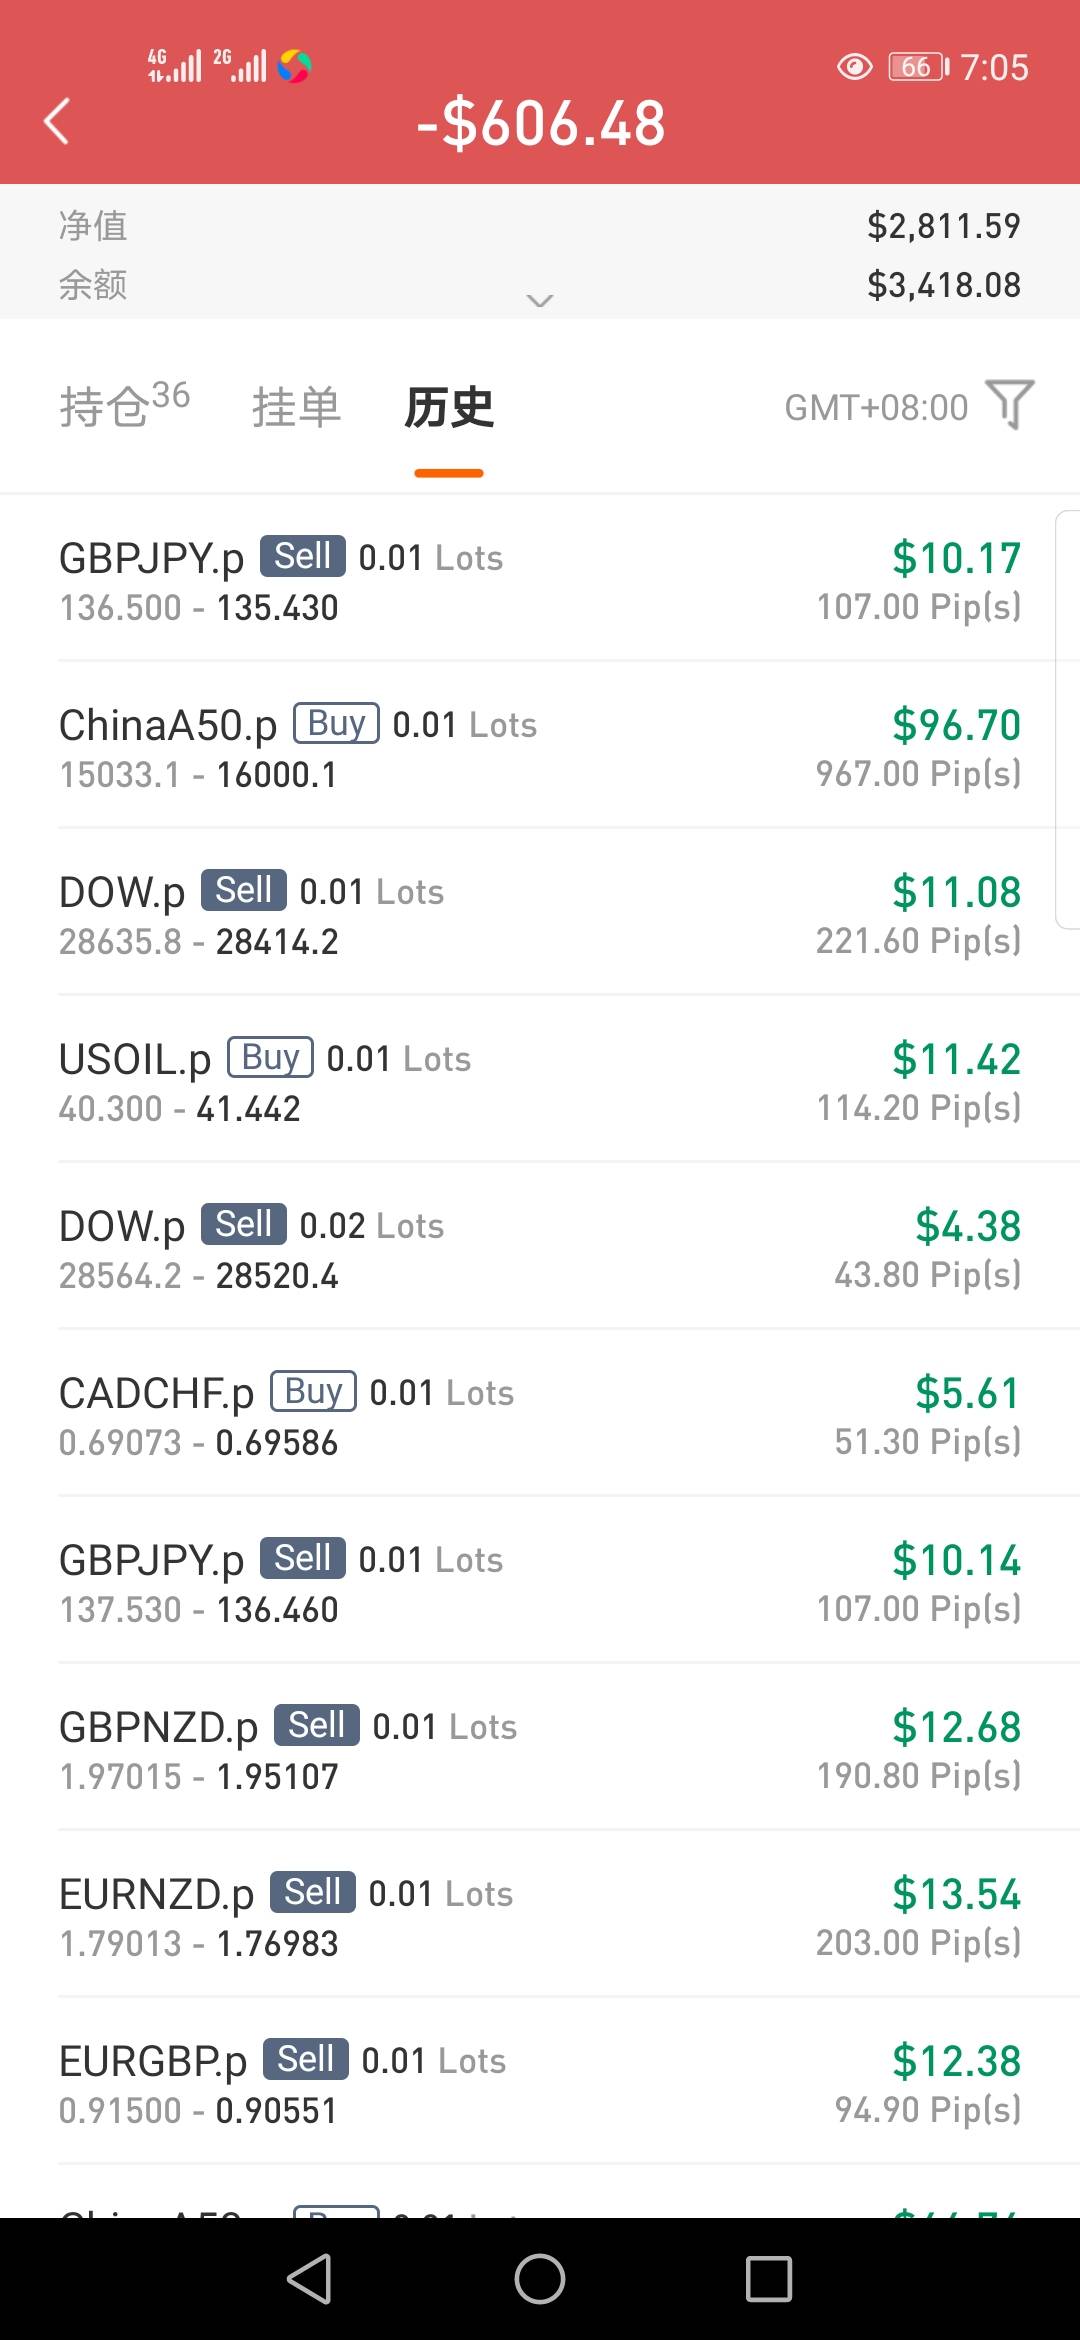Tap the colorful app notification icon
Image resolution: width=1080 pixels, height=2340 pixels.
pyautogui.click(x=294, y=67)
